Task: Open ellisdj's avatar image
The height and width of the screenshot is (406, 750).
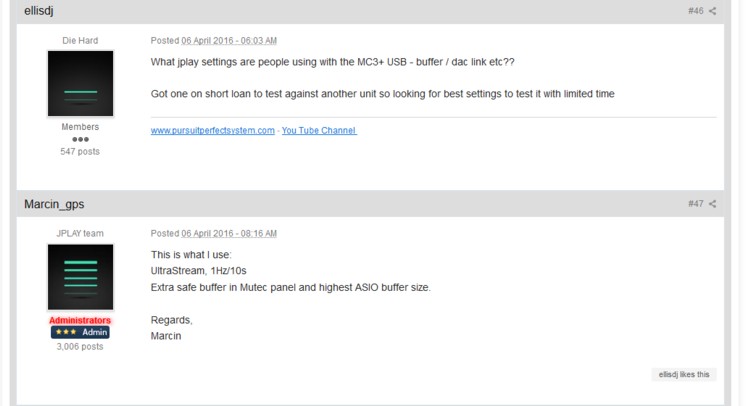Action: (80, 83)
